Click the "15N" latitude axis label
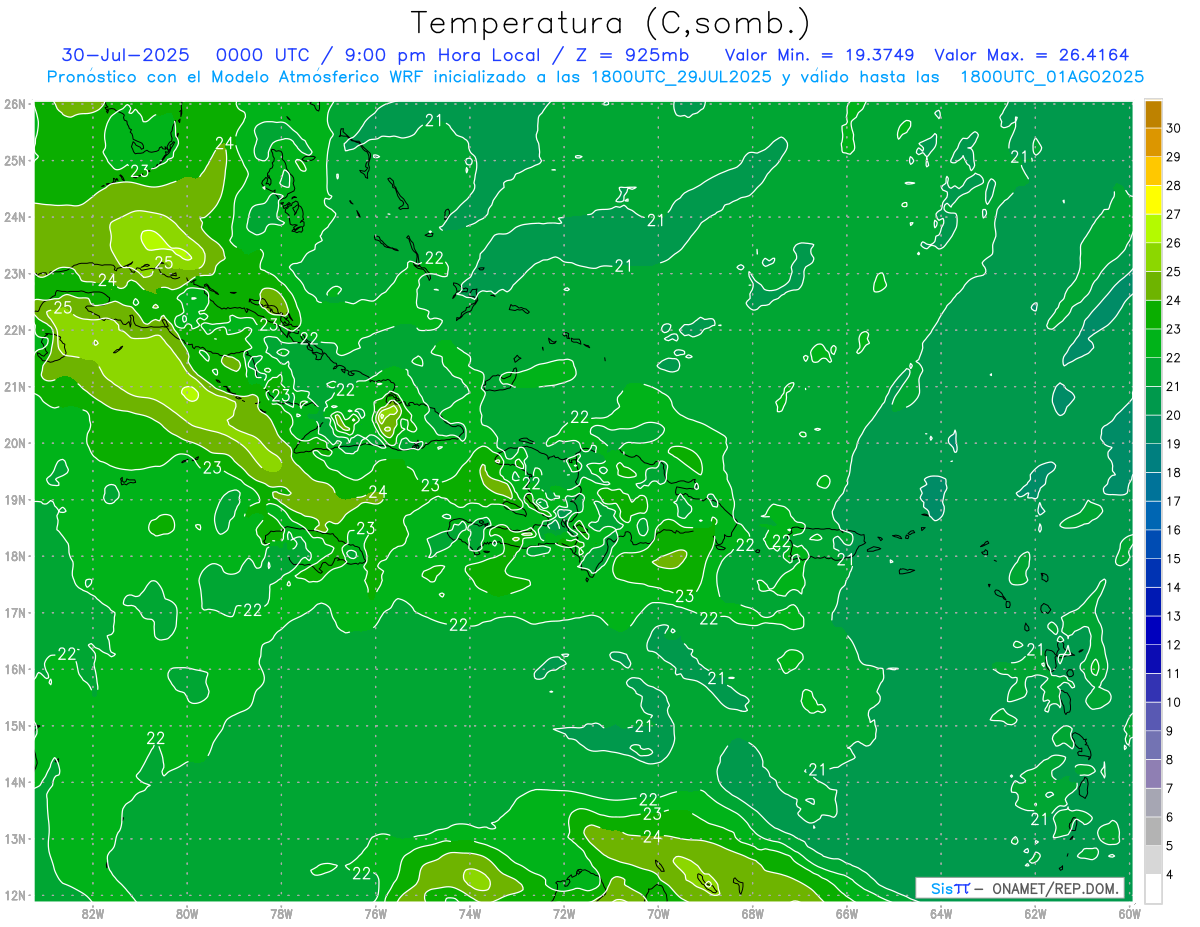The height and width of the screenshot is (927, 1200). pos(14,726)
